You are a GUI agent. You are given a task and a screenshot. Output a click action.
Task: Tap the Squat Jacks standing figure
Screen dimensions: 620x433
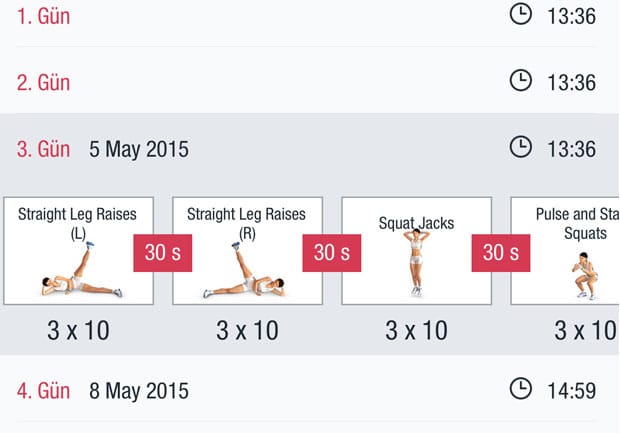pyautogui.click(x=416, y=262)
